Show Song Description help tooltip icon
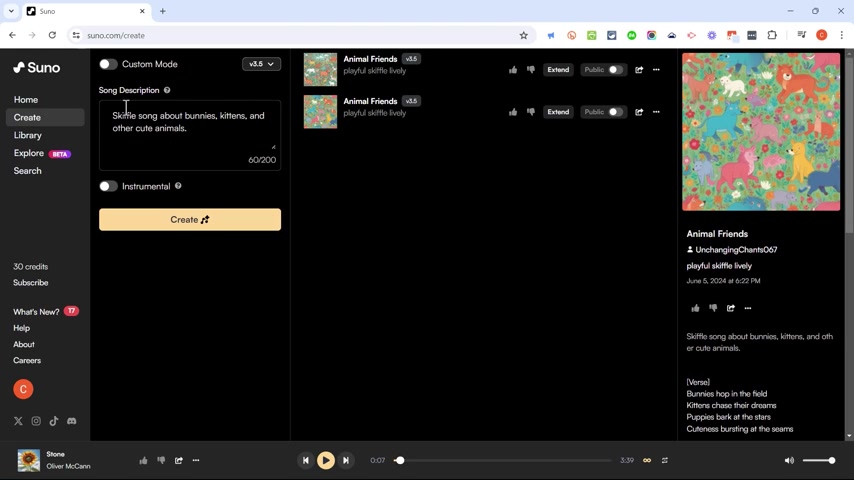Image resolution: width=854 pixels, height=480 pixels. pyautogui.click(x=167, y=90)
